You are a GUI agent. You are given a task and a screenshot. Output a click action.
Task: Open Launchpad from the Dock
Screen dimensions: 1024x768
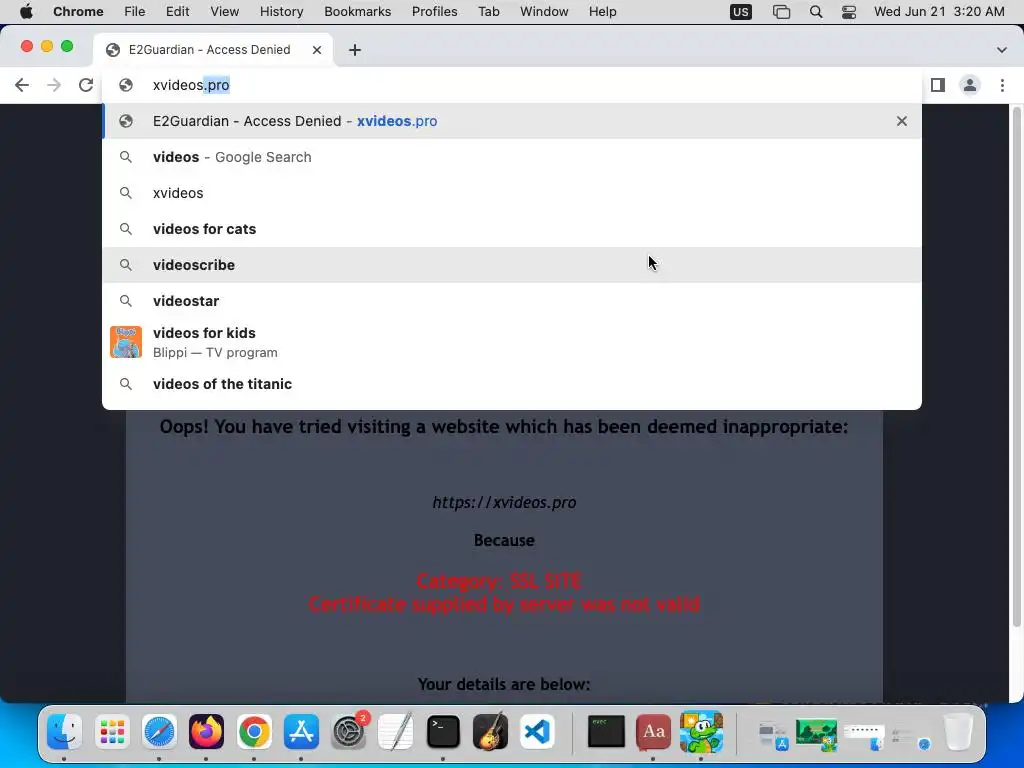coord(112,731)
